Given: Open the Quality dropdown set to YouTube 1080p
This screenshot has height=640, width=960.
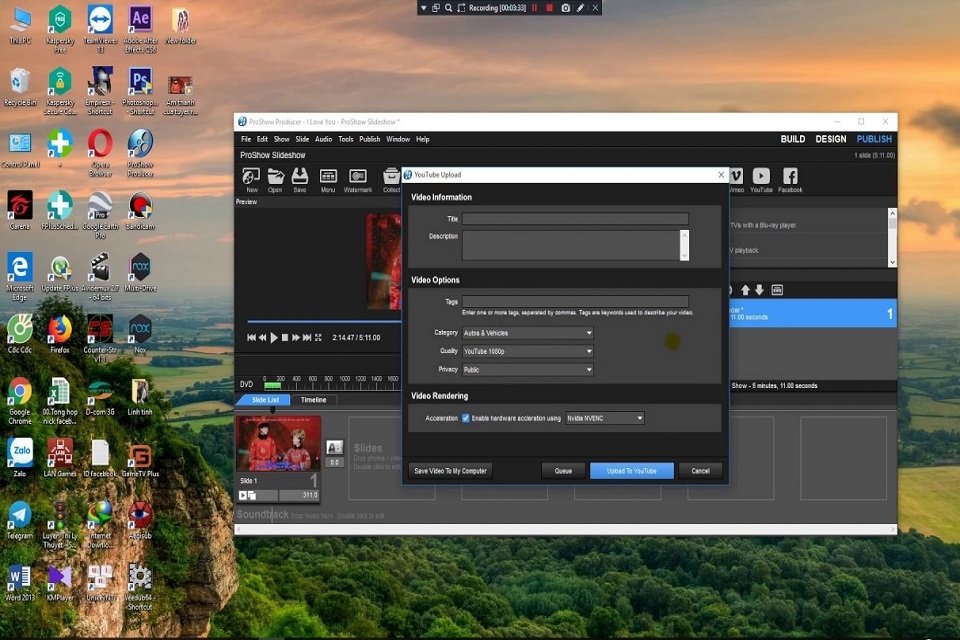Looking at the screenshot, I should coord(527,351).
